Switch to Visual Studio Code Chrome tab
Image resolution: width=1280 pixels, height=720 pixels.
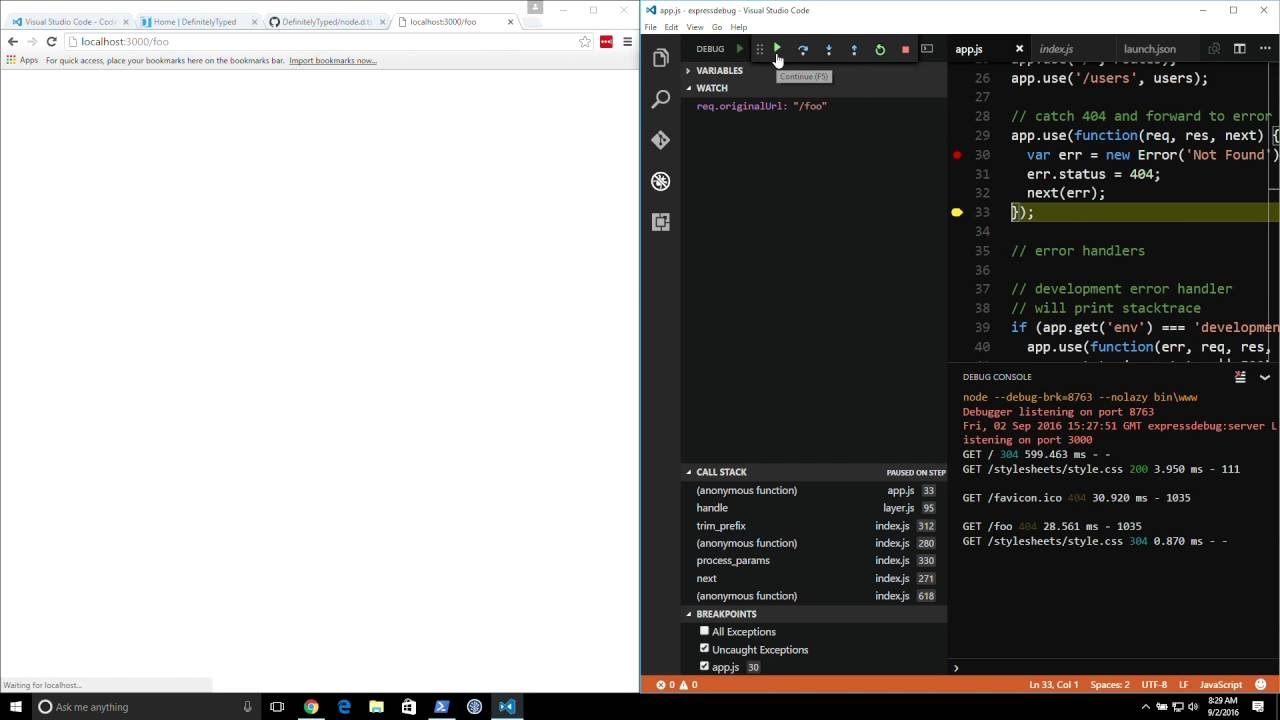pyautogui.click(x=70, y=22)
